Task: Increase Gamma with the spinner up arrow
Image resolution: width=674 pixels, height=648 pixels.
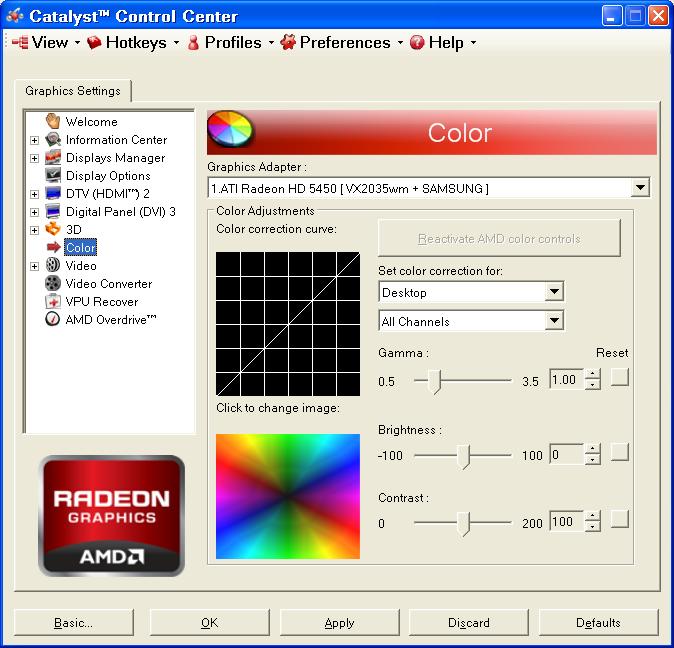Action: (x=593, y=374)
